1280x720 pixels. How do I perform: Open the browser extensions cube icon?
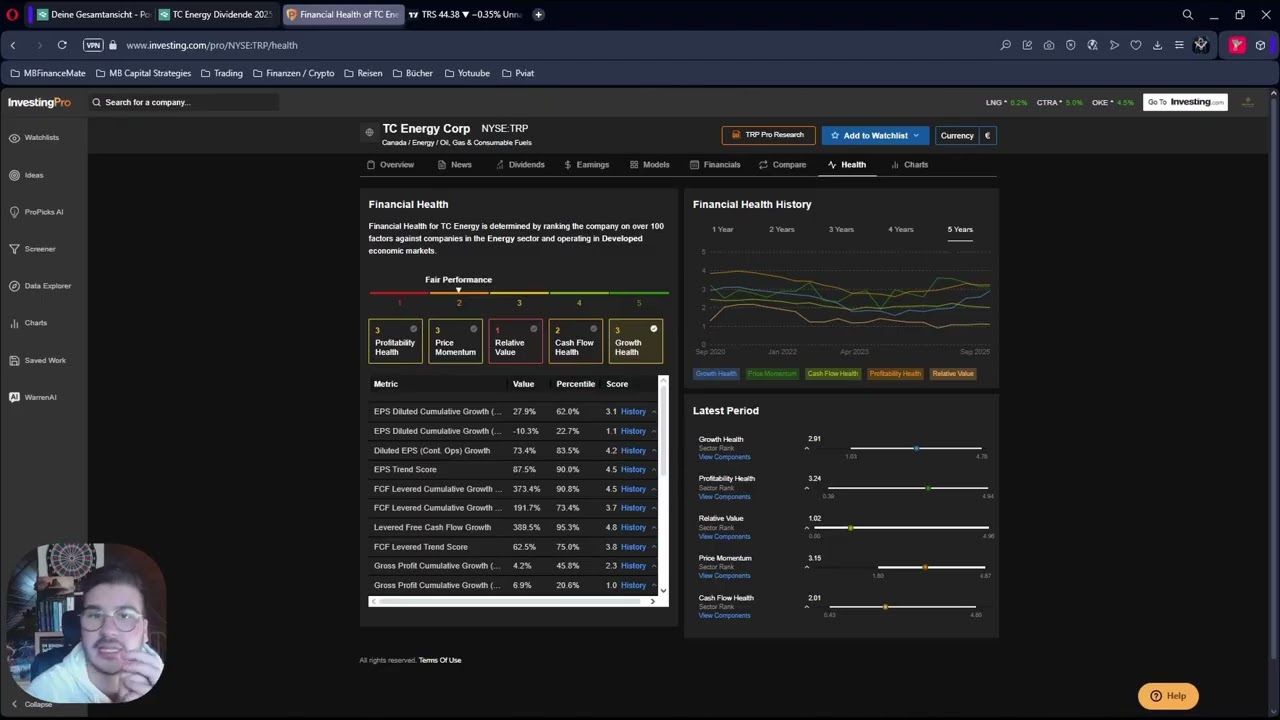(1260, 45)
